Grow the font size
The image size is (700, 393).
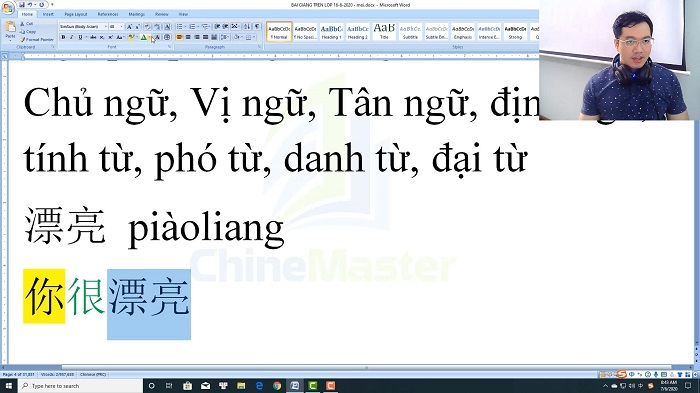129,27
